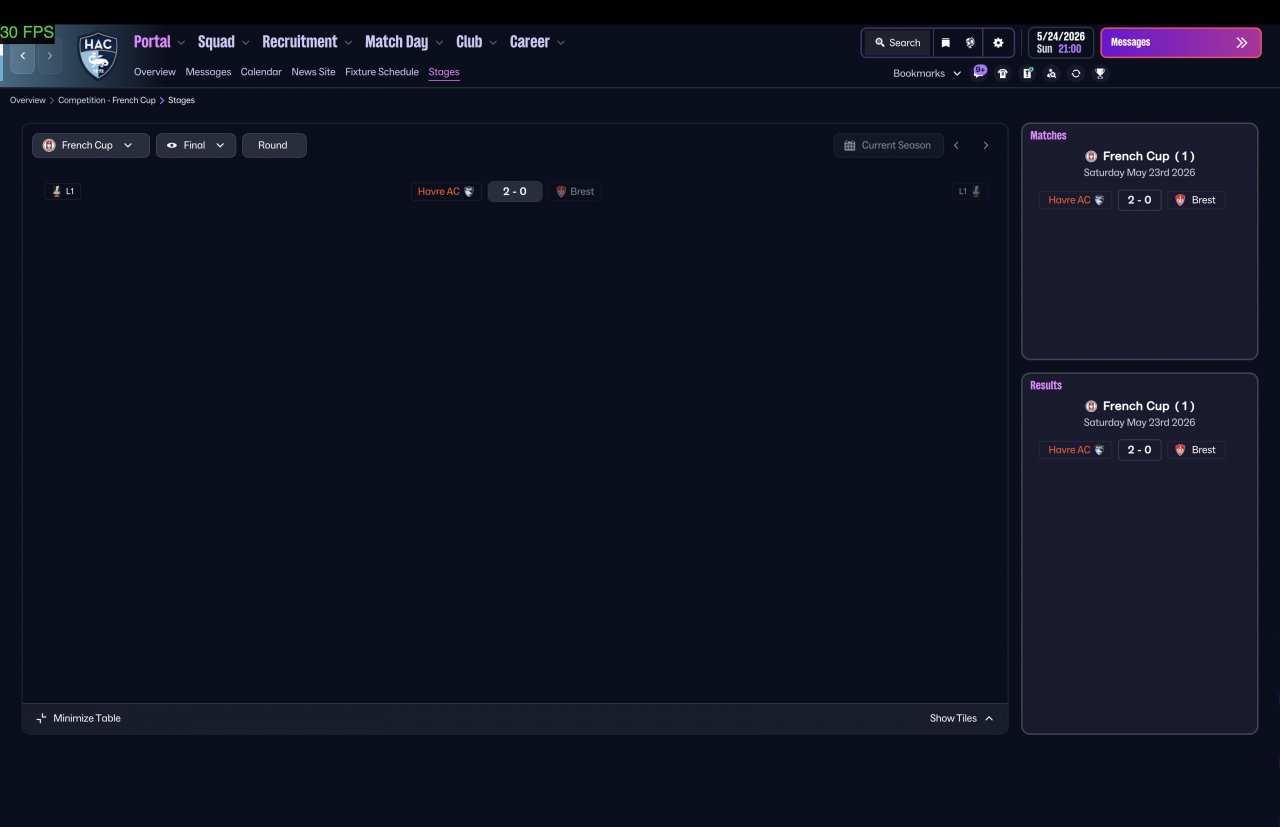The width and height of the screenshot is (1280, 827).
Task: Click the Round button
Action: 274,145
